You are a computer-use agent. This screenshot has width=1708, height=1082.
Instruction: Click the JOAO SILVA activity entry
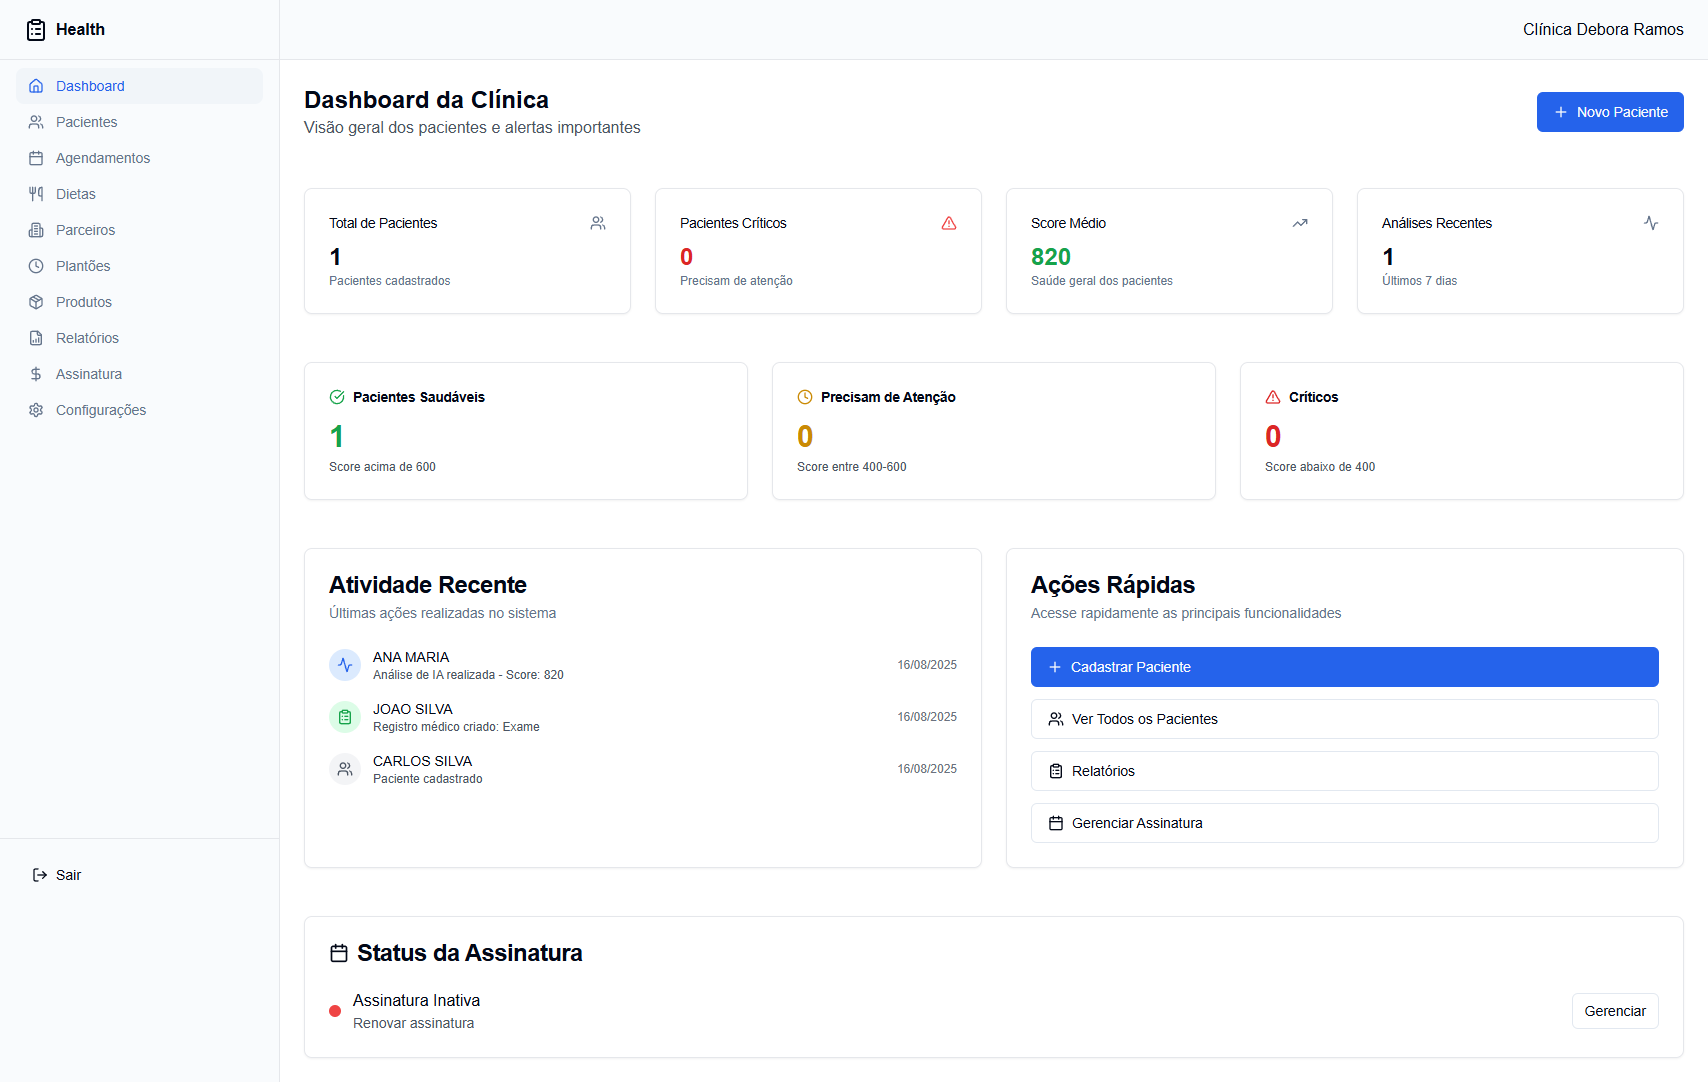click(x=643, y=717)
